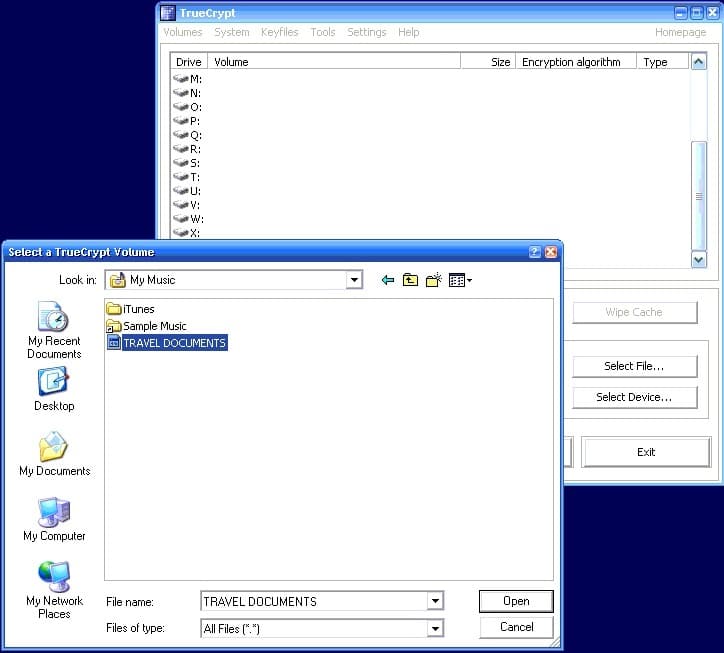Select the TRAVEL DOCUMENTS file
The height and width of the screenshot is (653, 724).
[x=167, y=343]
